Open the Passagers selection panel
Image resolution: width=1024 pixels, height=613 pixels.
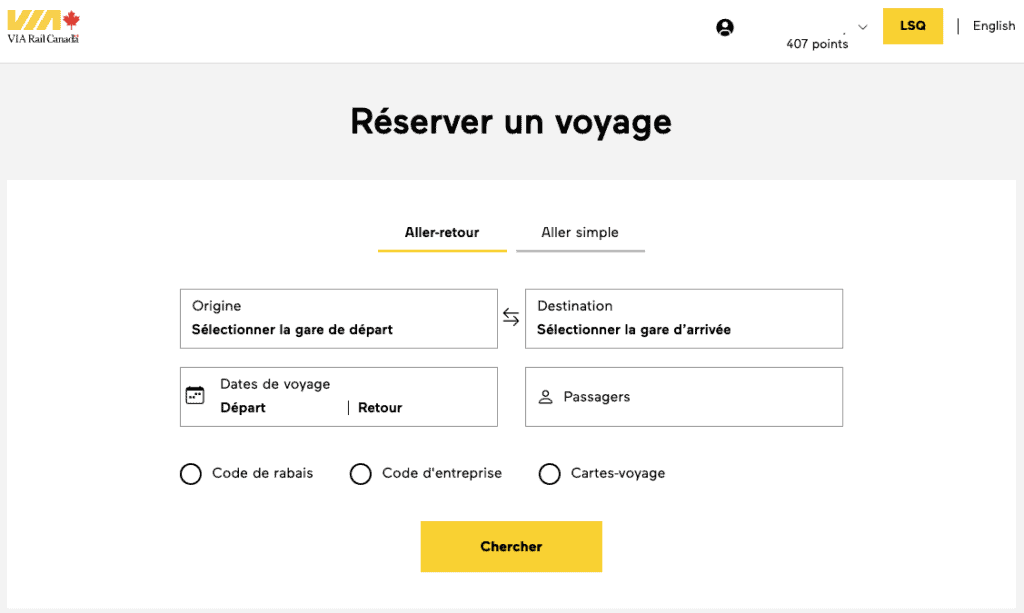(684, 396)
